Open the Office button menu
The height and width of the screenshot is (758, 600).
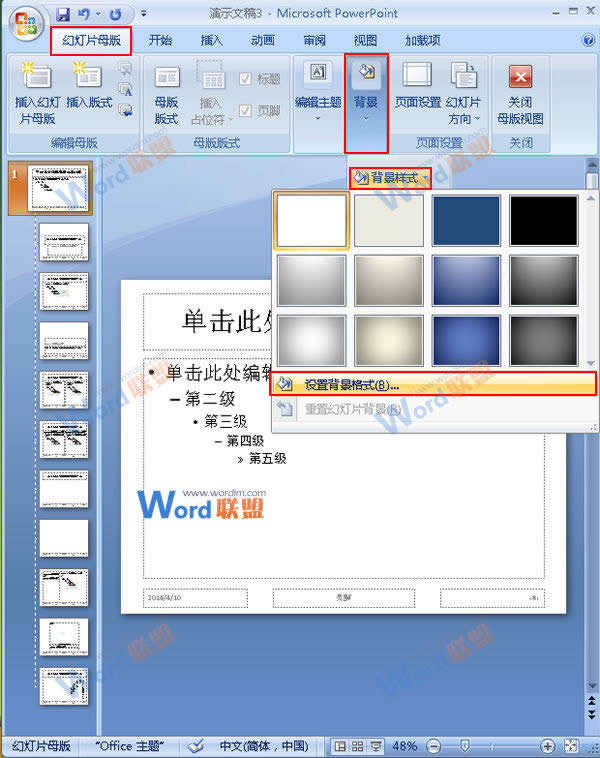(26, 24)
